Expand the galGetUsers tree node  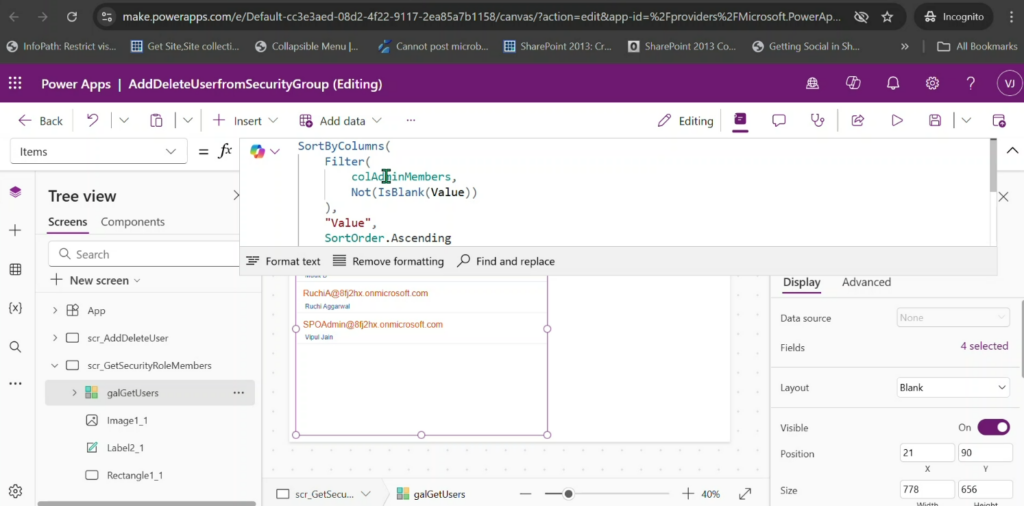tap(74, 393)
